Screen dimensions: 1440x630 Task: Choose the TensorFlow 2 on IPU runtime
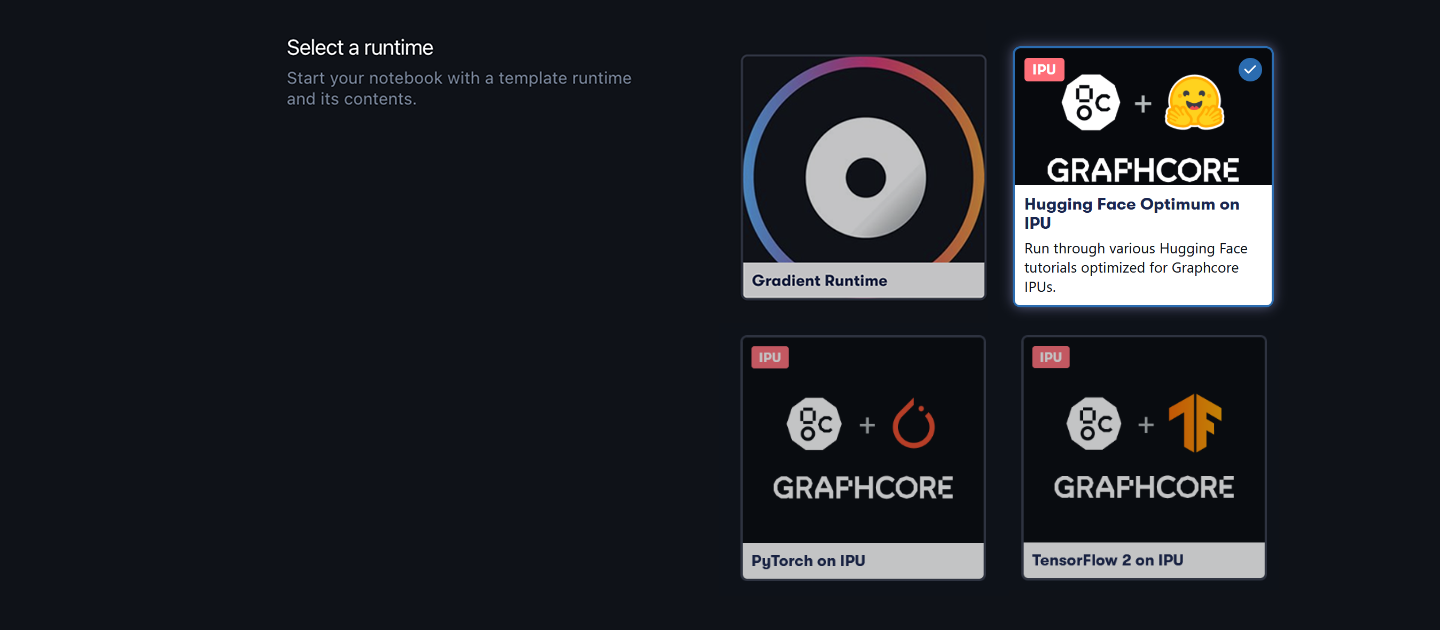point(1144,457)
